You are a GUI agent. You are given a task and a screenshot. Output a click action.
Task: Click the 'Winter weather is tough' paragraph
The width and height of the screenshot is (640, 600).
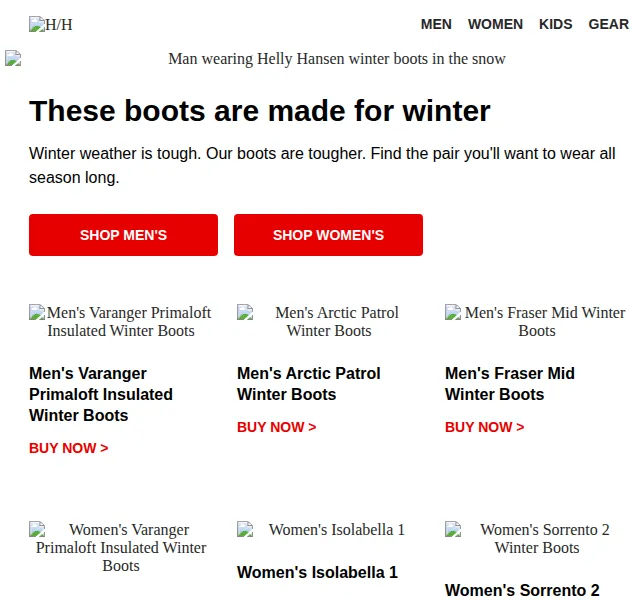pos(322,165)
